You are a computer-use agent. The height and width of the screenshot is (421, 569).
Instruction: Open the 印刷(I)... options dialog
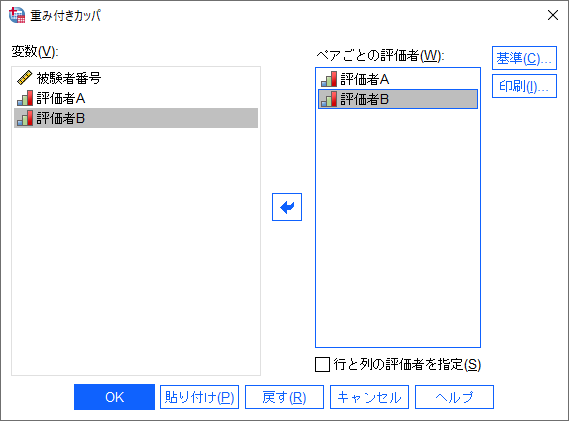pos(524,86)
